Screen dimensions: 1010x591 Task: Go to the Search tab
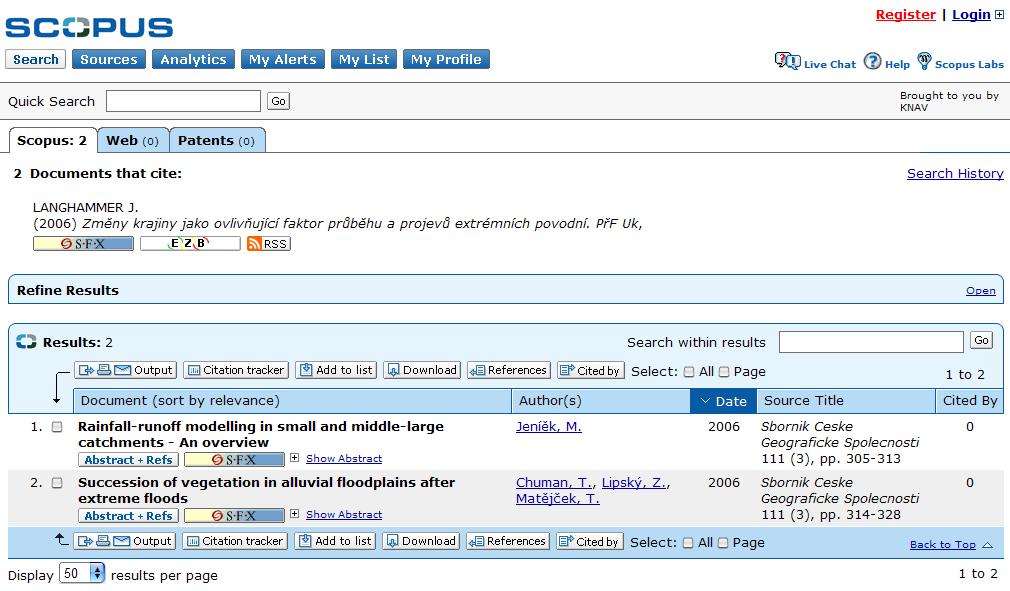pos(35,59)
